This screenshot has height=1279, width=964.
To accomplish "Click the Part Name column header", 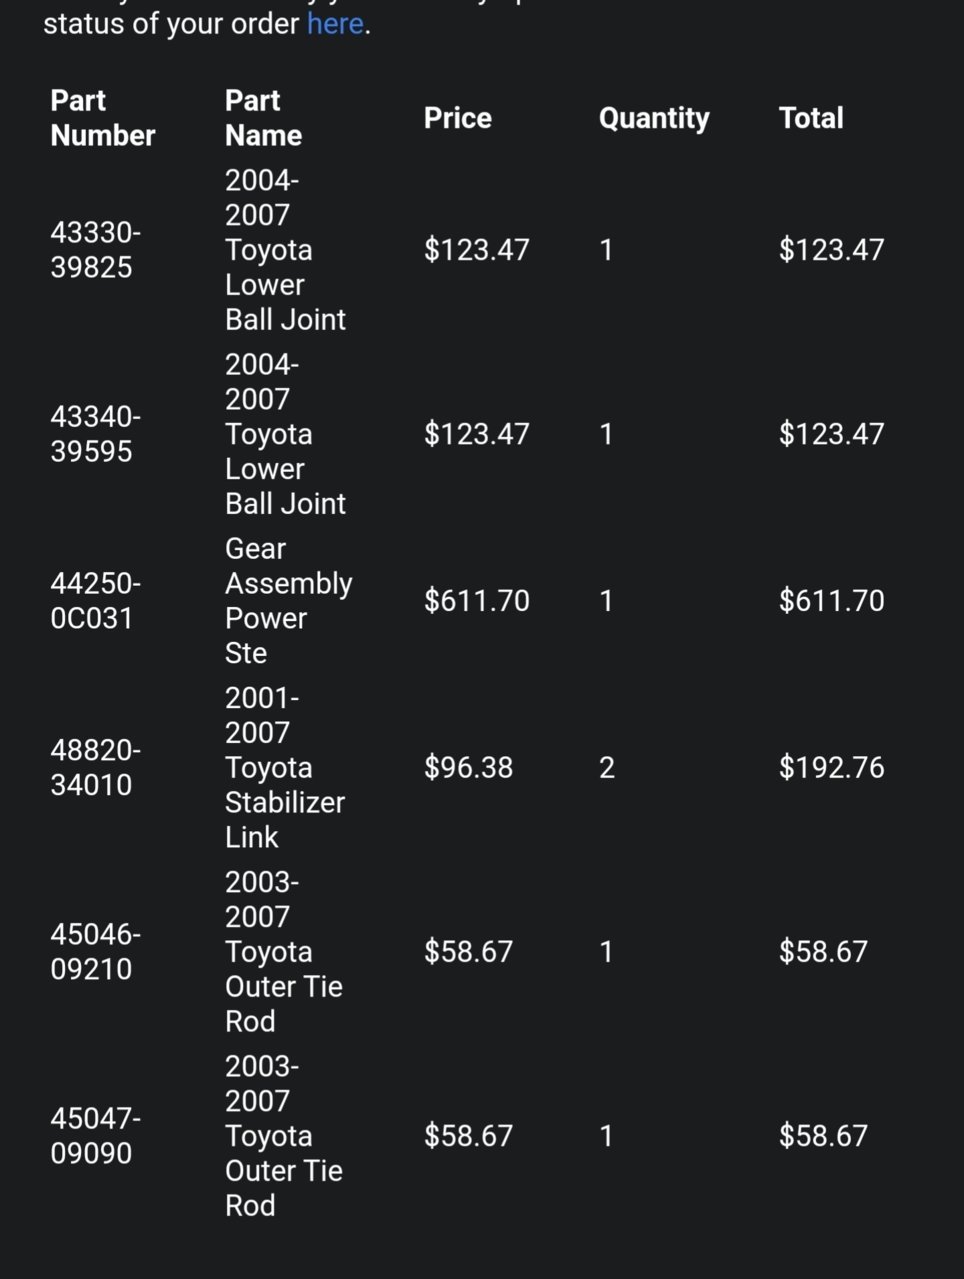I will point(263,118).
